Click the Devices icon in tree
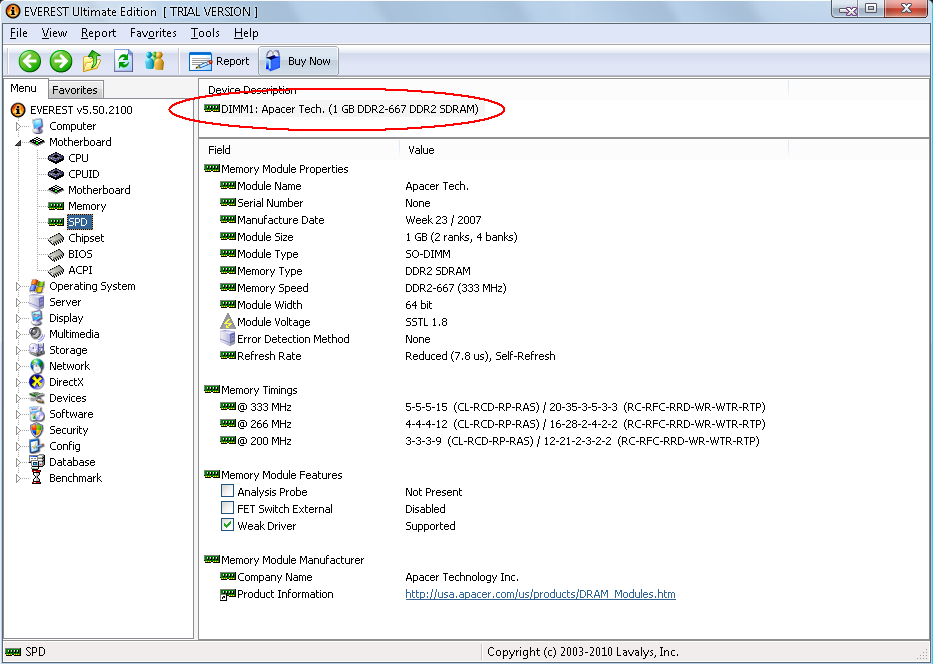This screenshot has width=933, height=664. 37,398
